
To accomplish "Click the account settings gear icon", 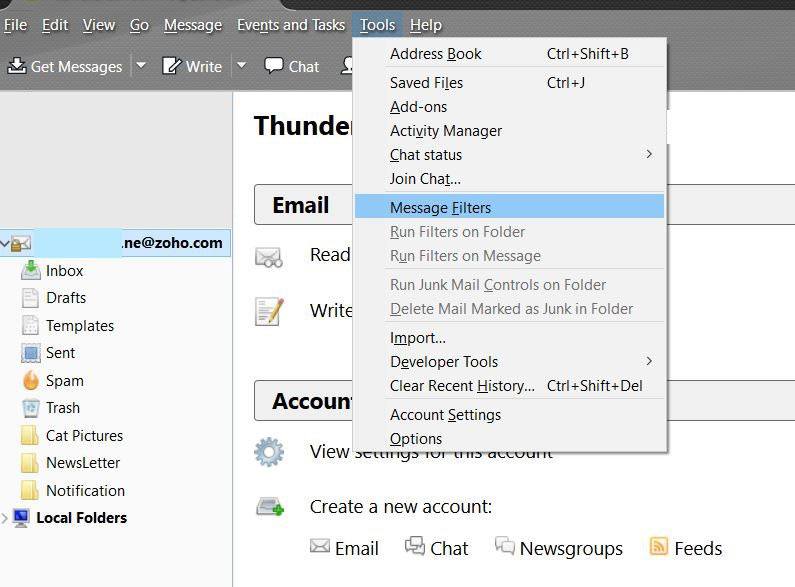I will click(x=269, y=452).
